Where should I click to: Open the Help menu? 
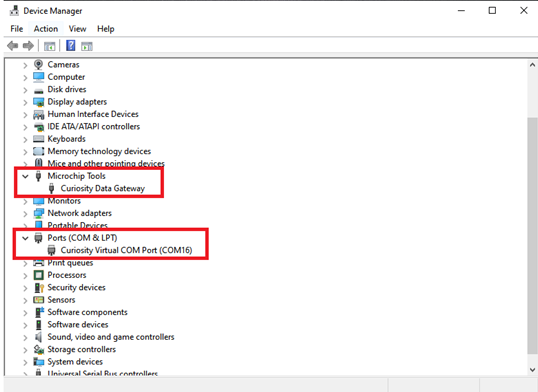106,29
